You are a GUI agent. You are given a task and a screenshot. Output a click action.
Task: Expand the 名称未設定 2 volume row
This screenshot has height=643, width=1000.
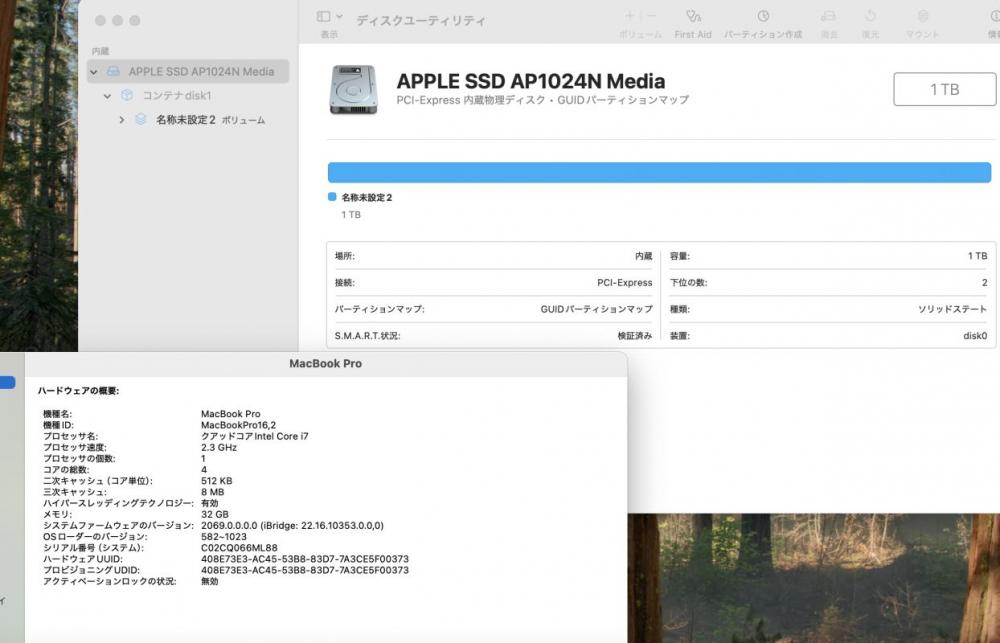tap(122, 119)
